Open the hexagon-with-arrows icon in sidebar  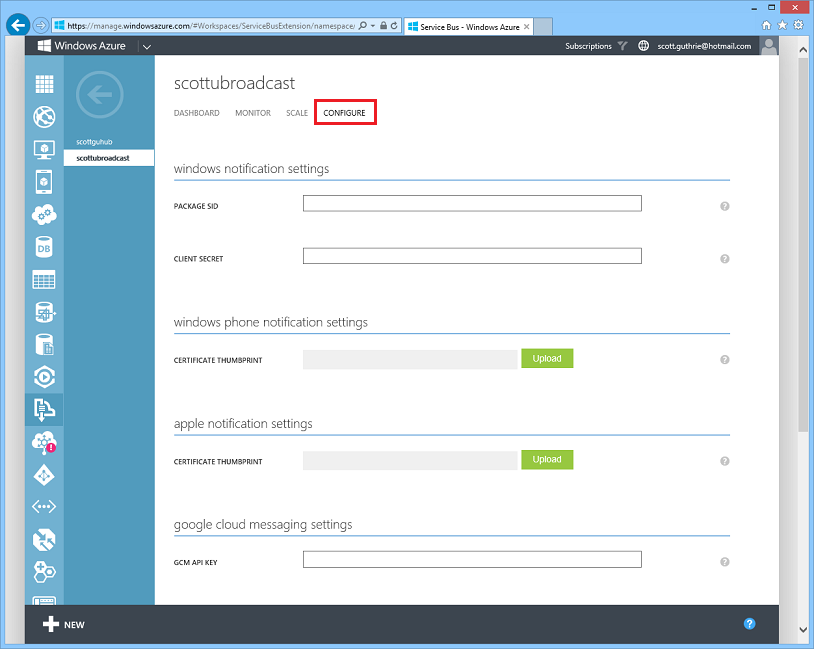pos(44,540)
